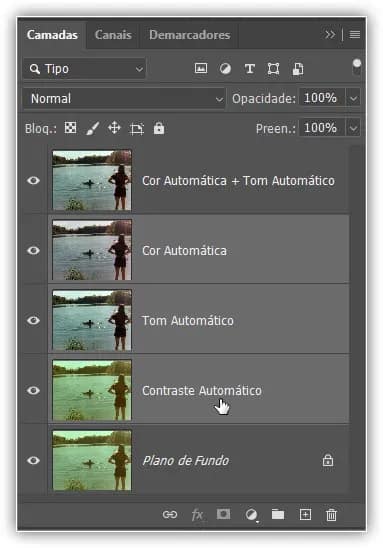Image resolution: width=383 pixels, height=548 pixels.
Task: Open the Layers panel hamburger menu
Action: tap(355, 35)
